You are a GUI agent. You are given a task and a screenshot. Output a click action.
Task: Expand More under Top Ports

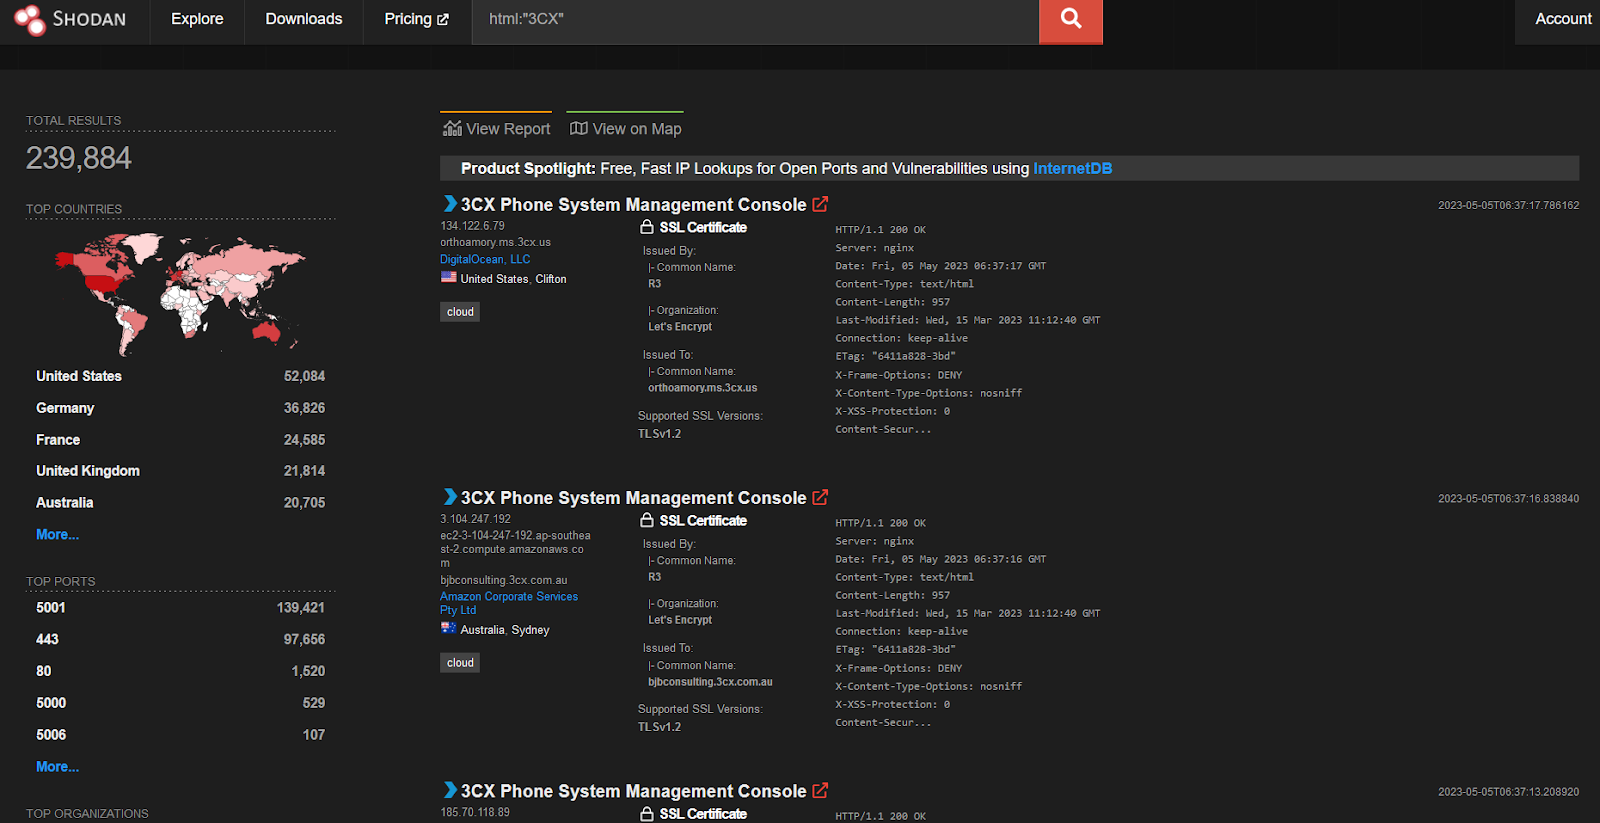pos(57,766)
